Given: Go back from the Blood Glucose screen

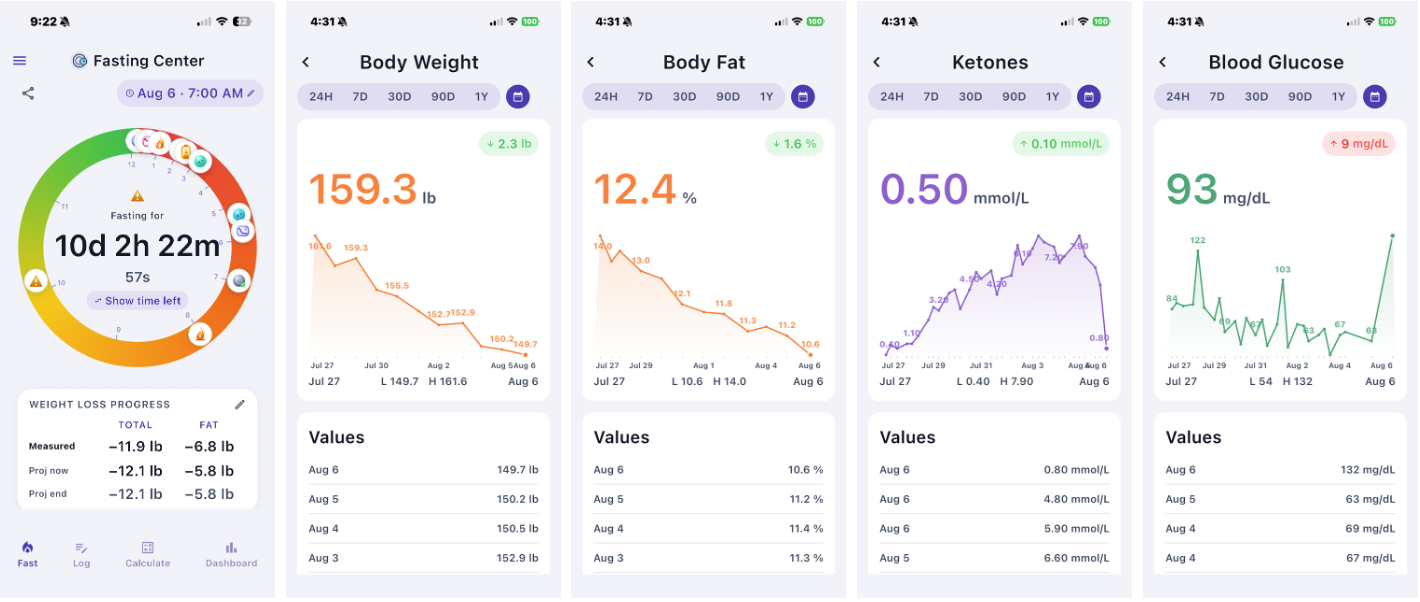Looking at the screenshot, I should click(x=1163, y=62).
